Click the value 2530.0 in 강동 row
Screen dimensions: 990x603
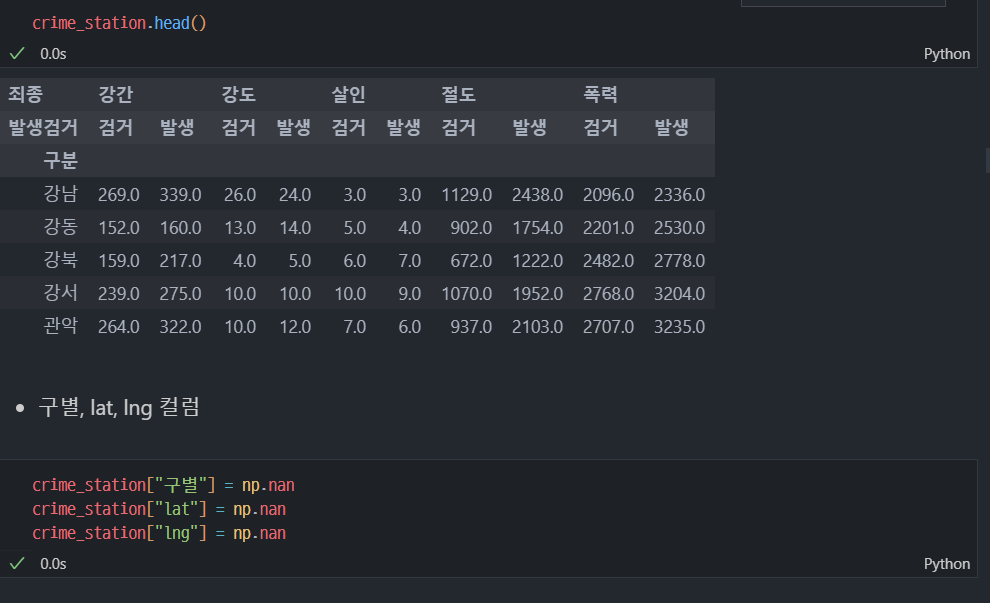click(679, 227)
